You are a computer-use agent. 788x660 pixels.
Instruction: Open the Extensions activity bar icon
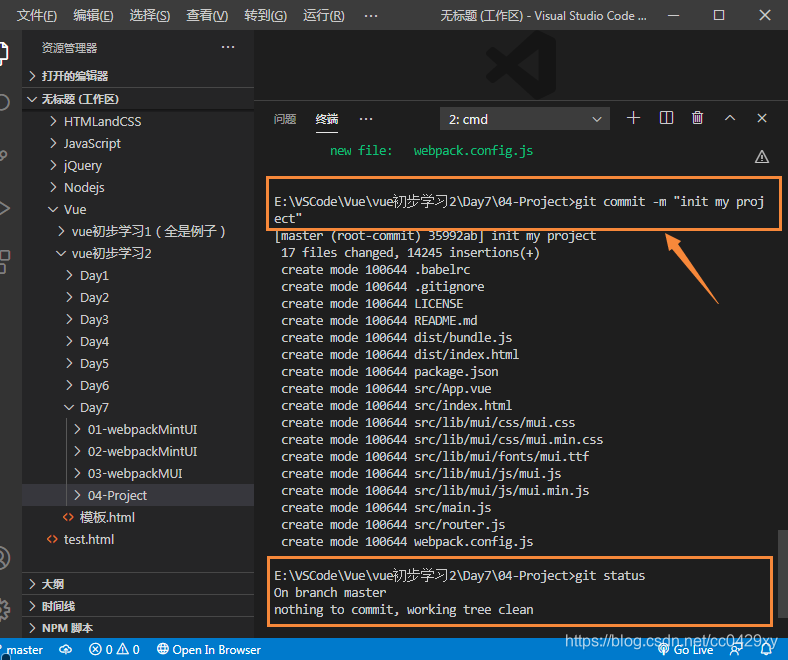click(4, 261)
